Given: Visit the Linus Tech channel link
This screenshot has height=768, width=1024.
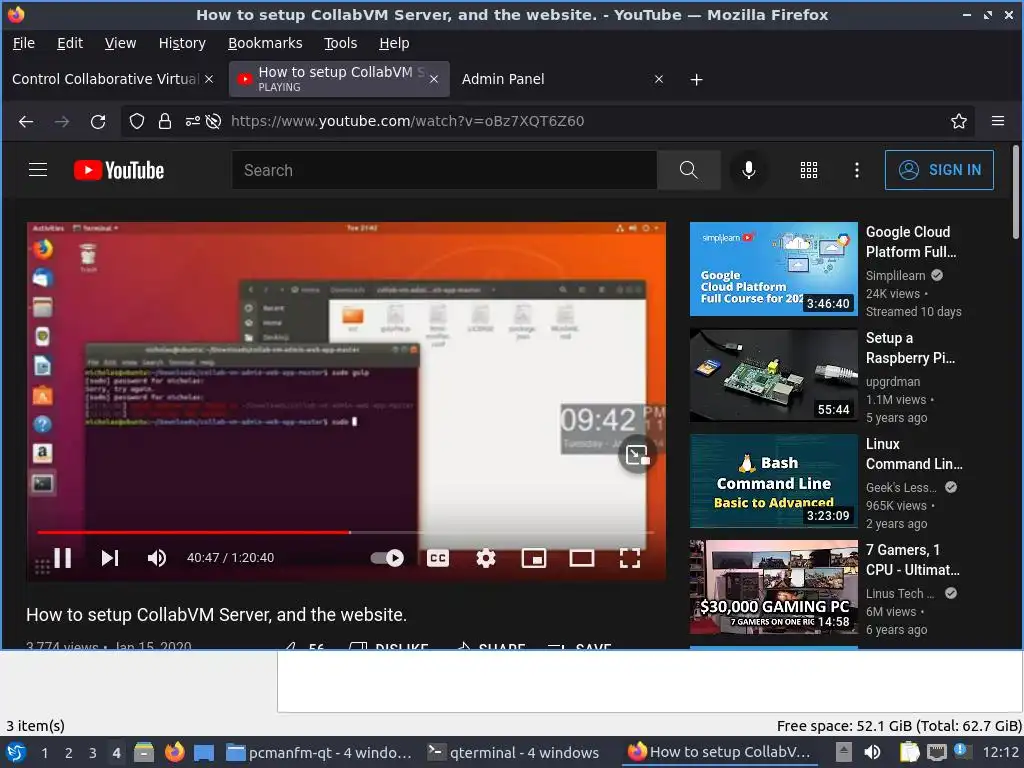Looking at the screenshot, I should pyautogui.click(x=901, y=594).
